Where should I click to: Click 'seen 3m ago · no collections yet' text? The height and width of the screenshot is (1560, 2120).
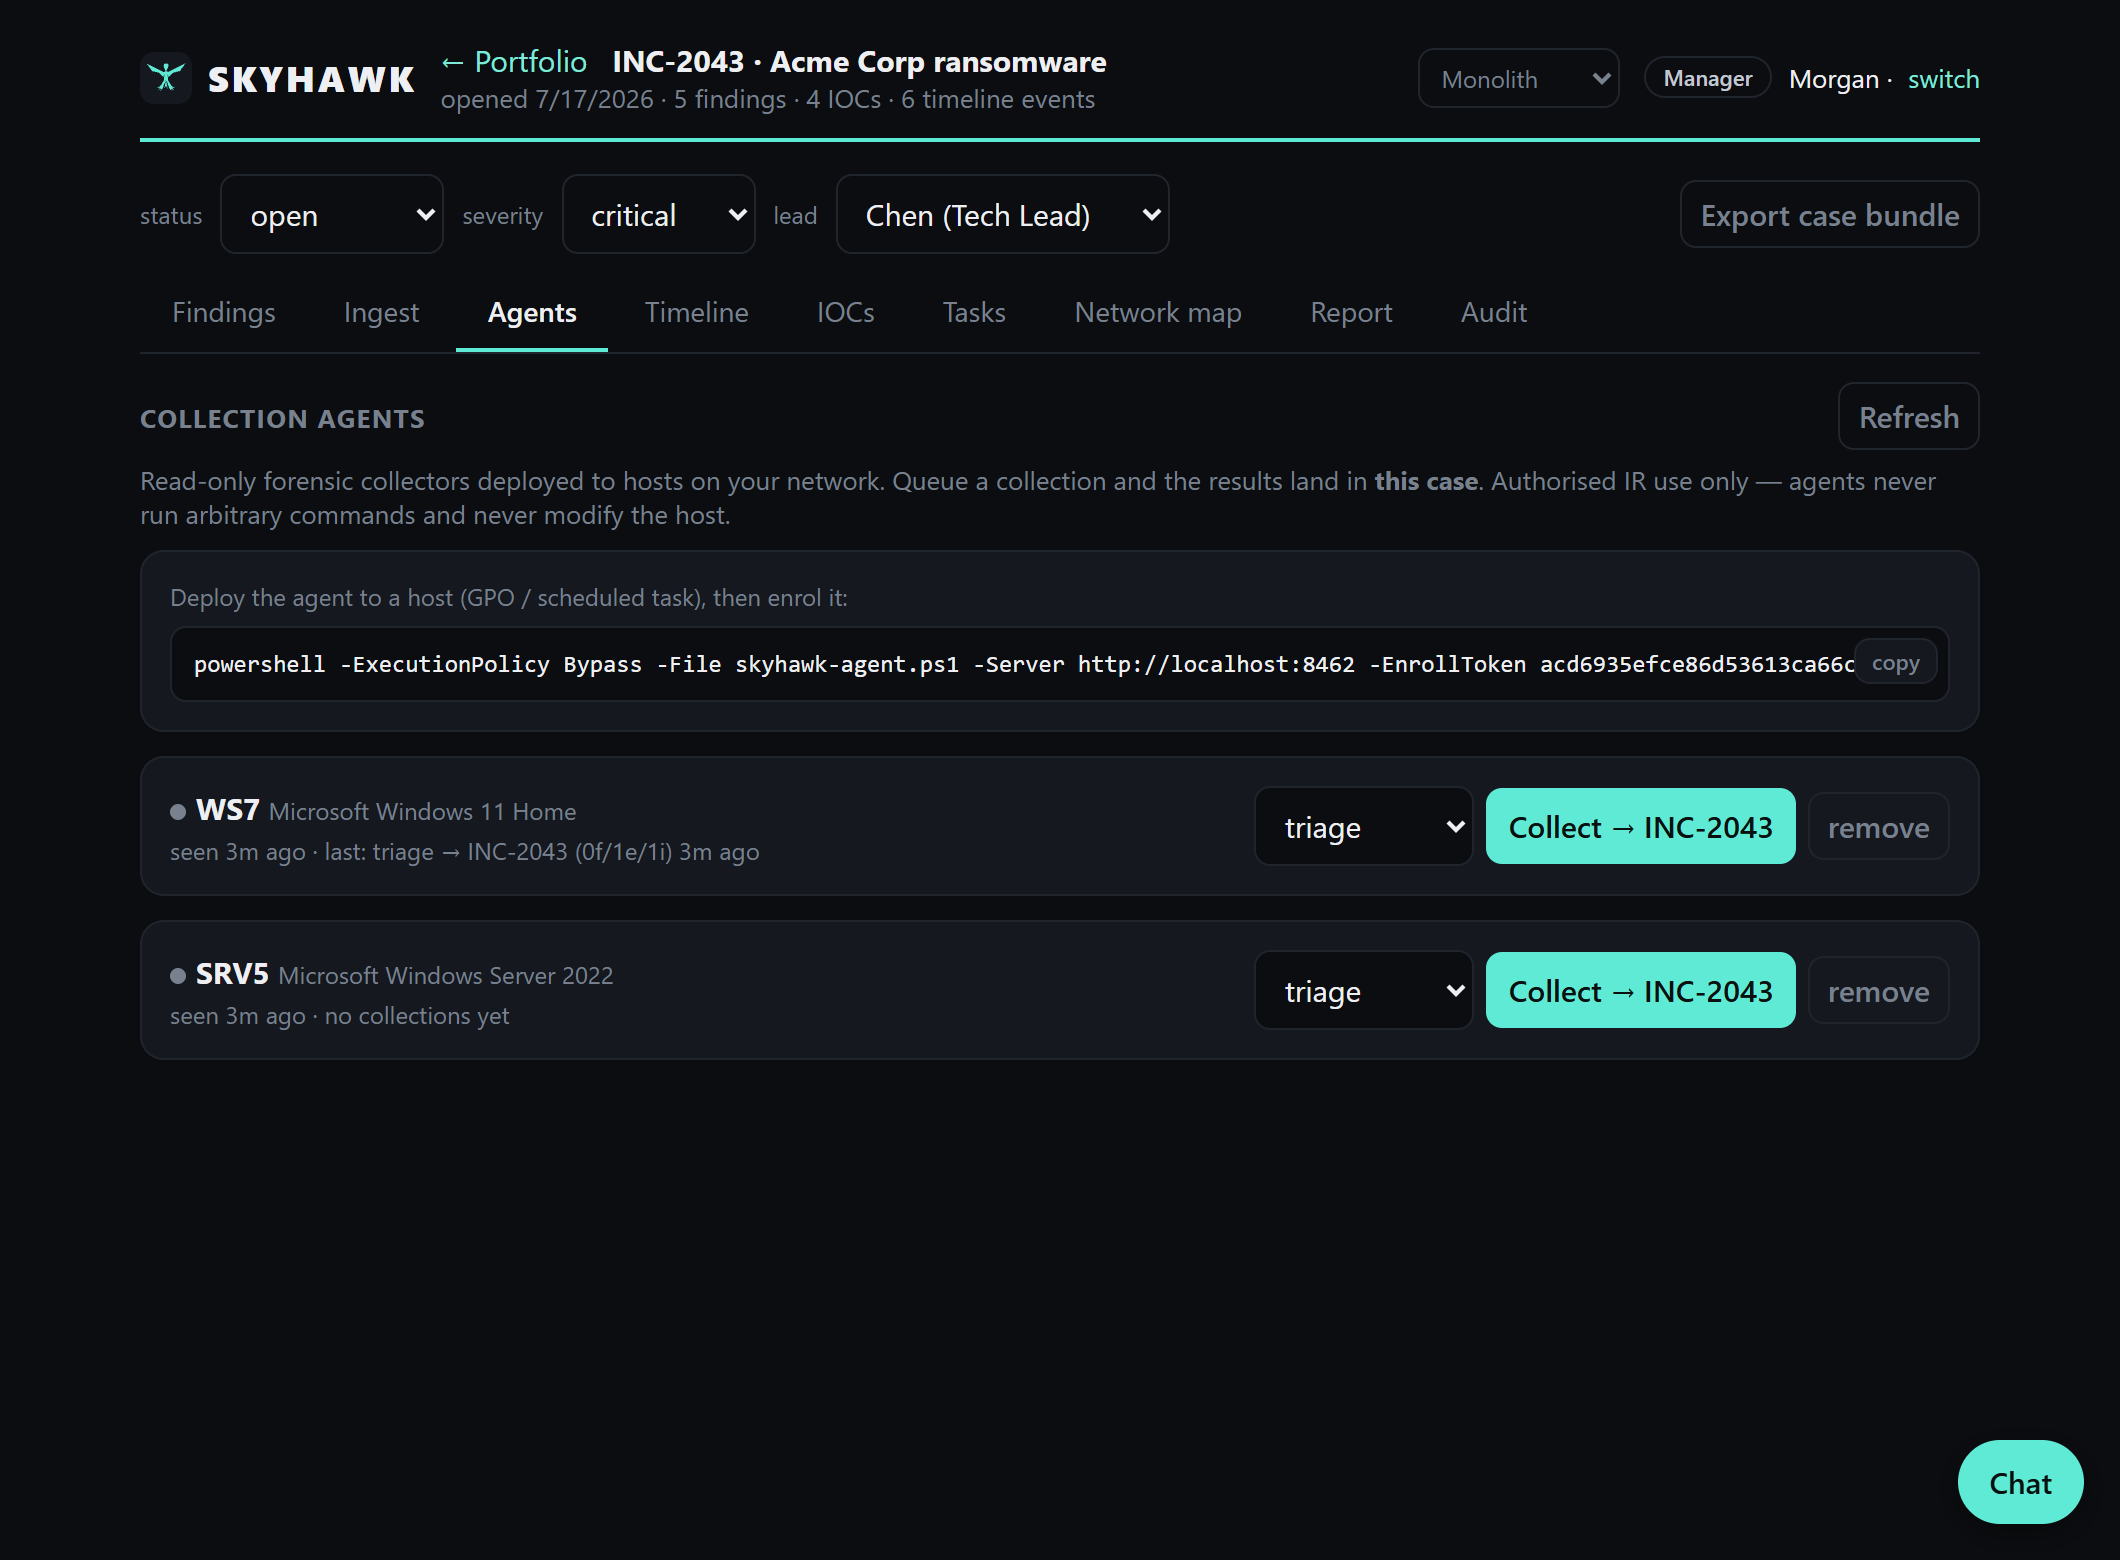tap(339, 1016)
